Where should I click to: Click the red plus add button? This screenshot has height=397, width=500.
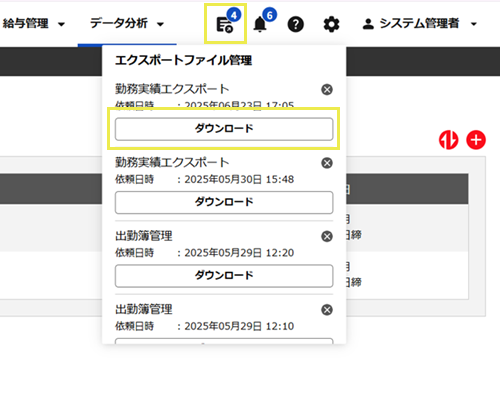pyautogui.click(x=476, y=140)
